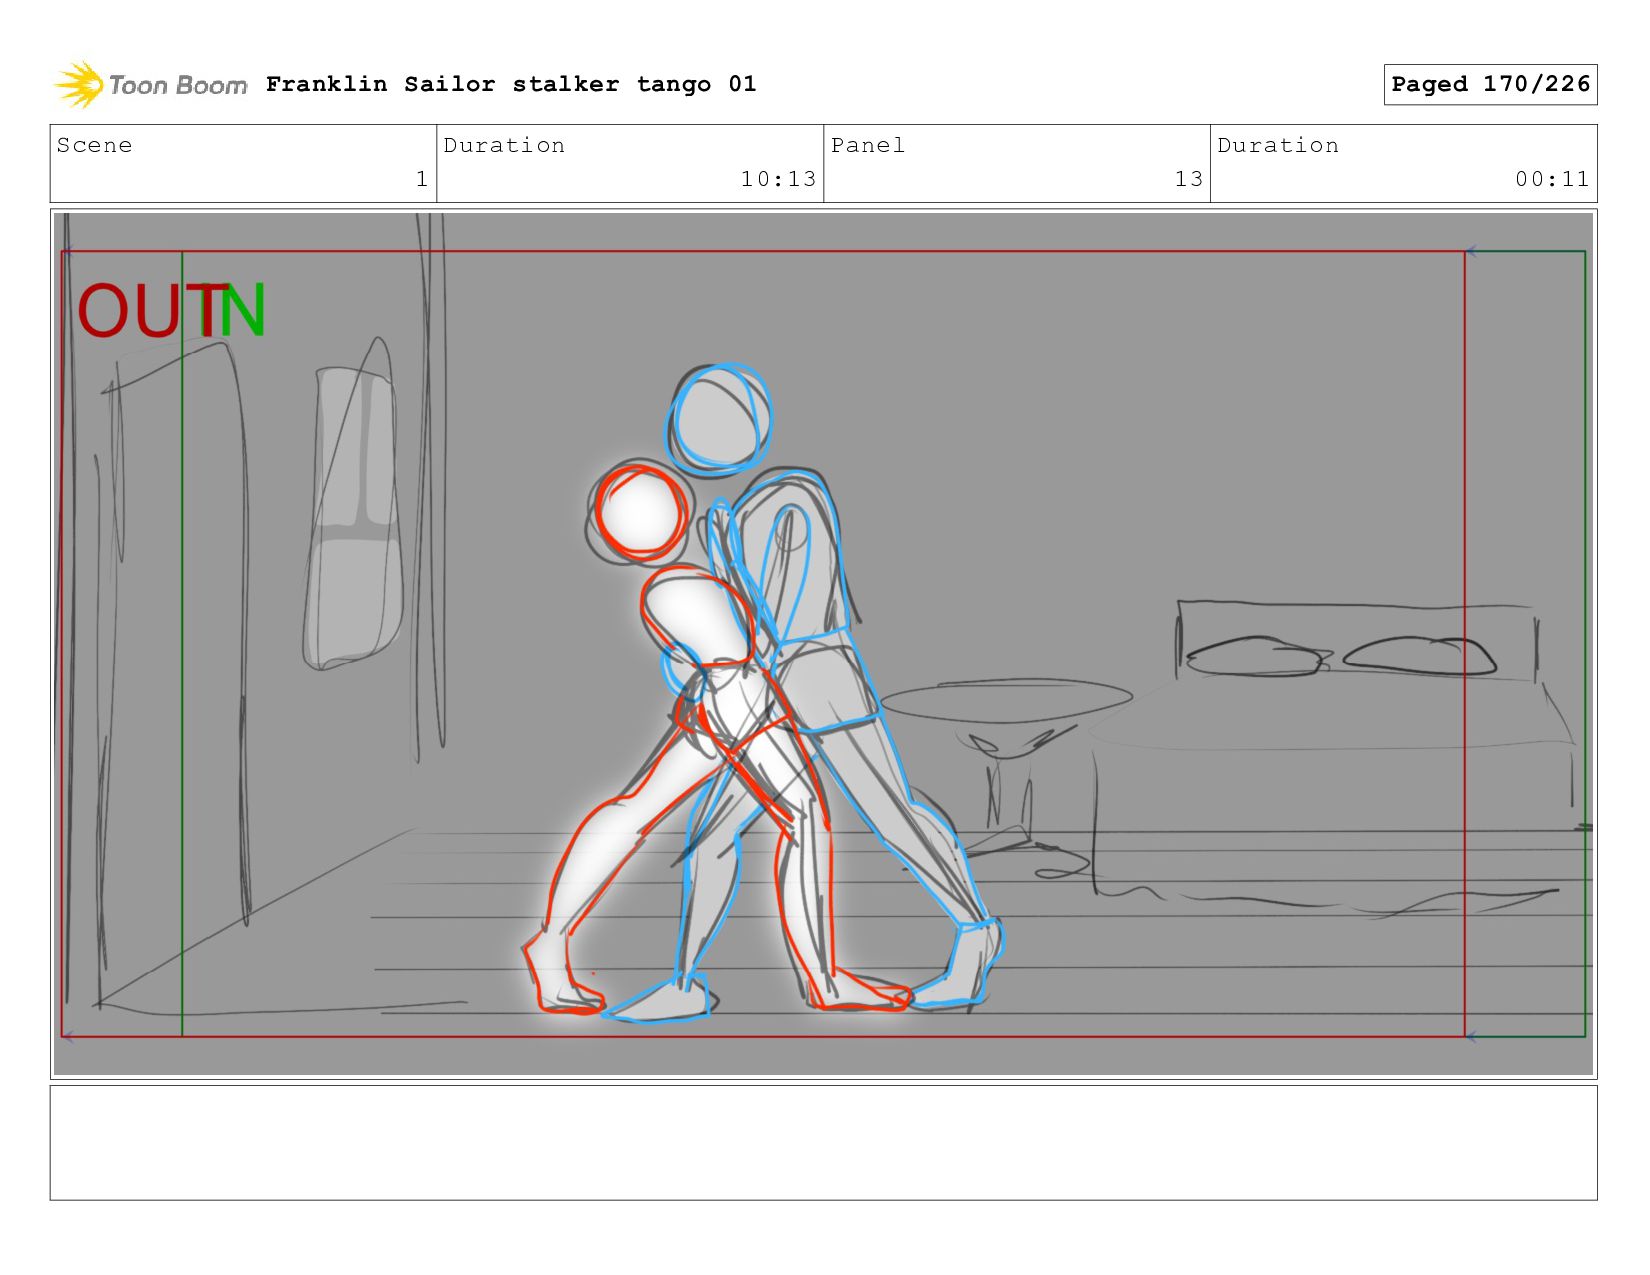Select the title 'Franklin Sailor stalker tango 01'
The image size is (1650, 1275).
[511, 84]
